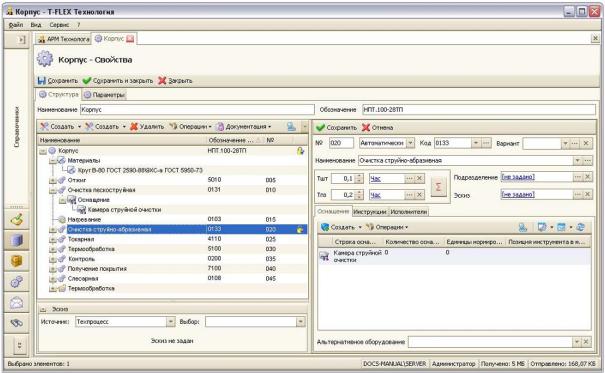
Task: Open the Файл menu
Action: coord(16,25)
